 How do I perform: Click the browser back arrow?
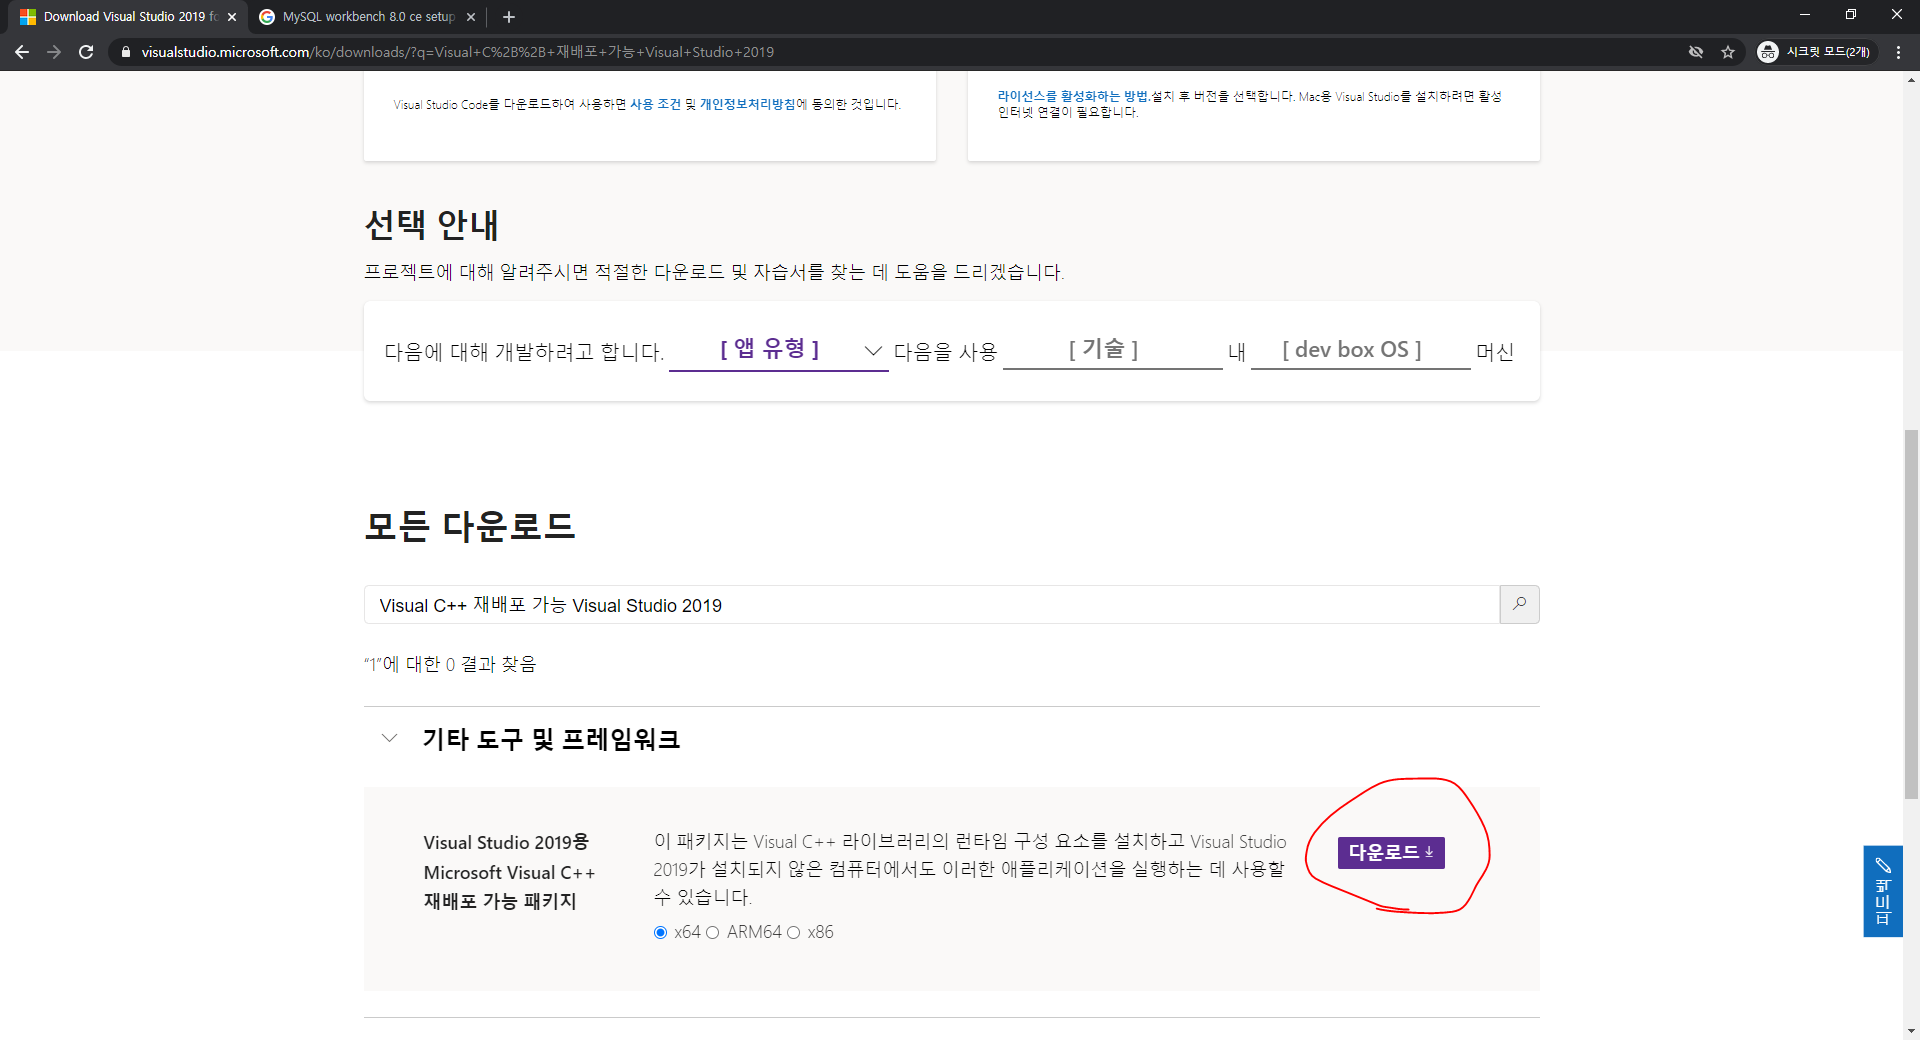point(22,52)
